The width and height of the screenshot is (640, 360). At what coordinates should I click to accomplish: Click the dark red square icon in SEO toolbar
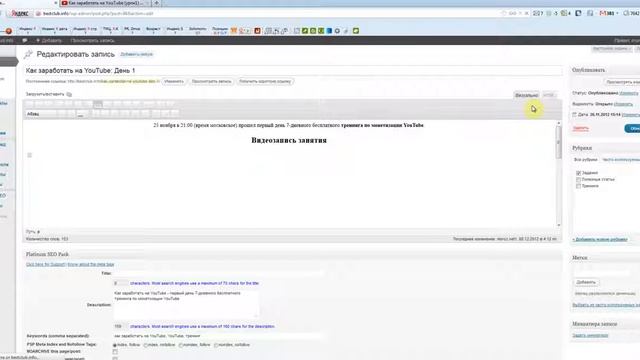point(258,31)
